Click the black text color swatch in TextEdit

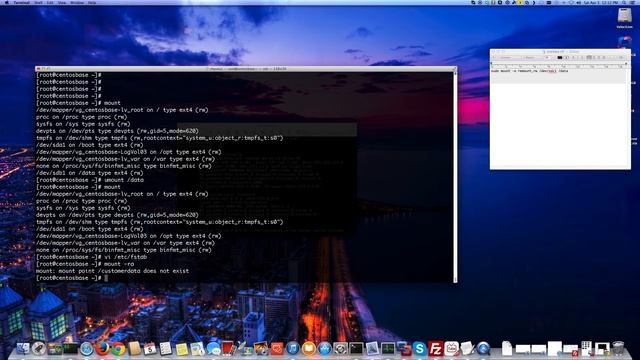pyautogui.click(x=560, y=58)
